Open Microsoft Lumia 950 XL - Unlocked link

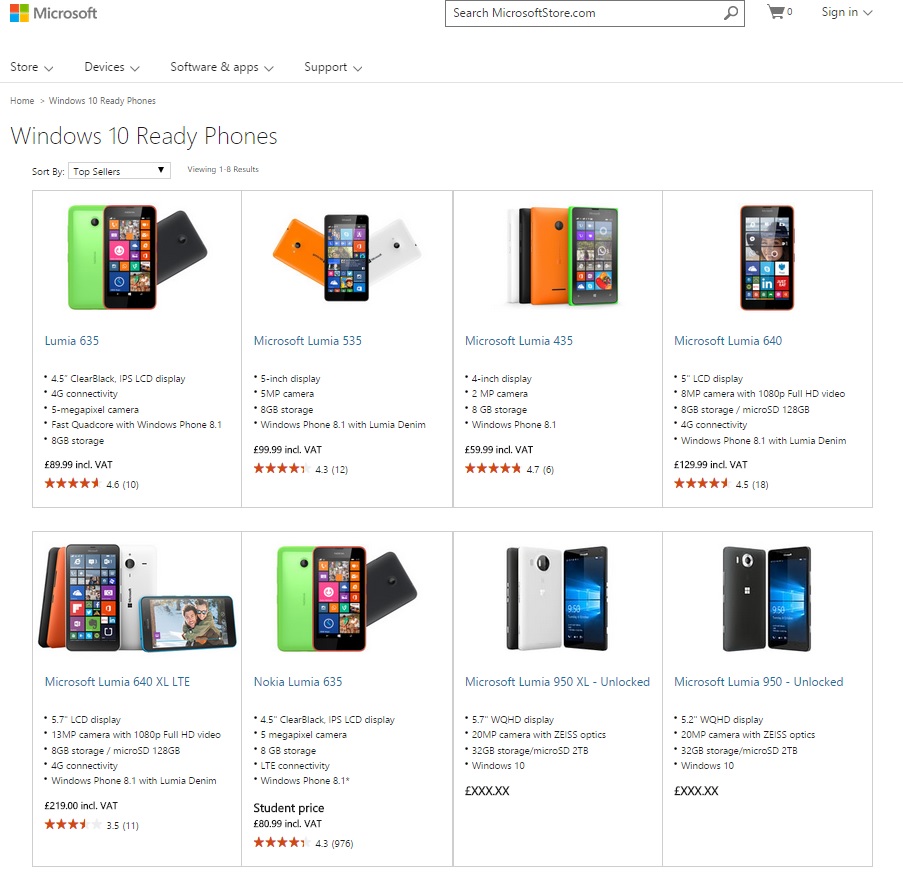click(557, 681)
